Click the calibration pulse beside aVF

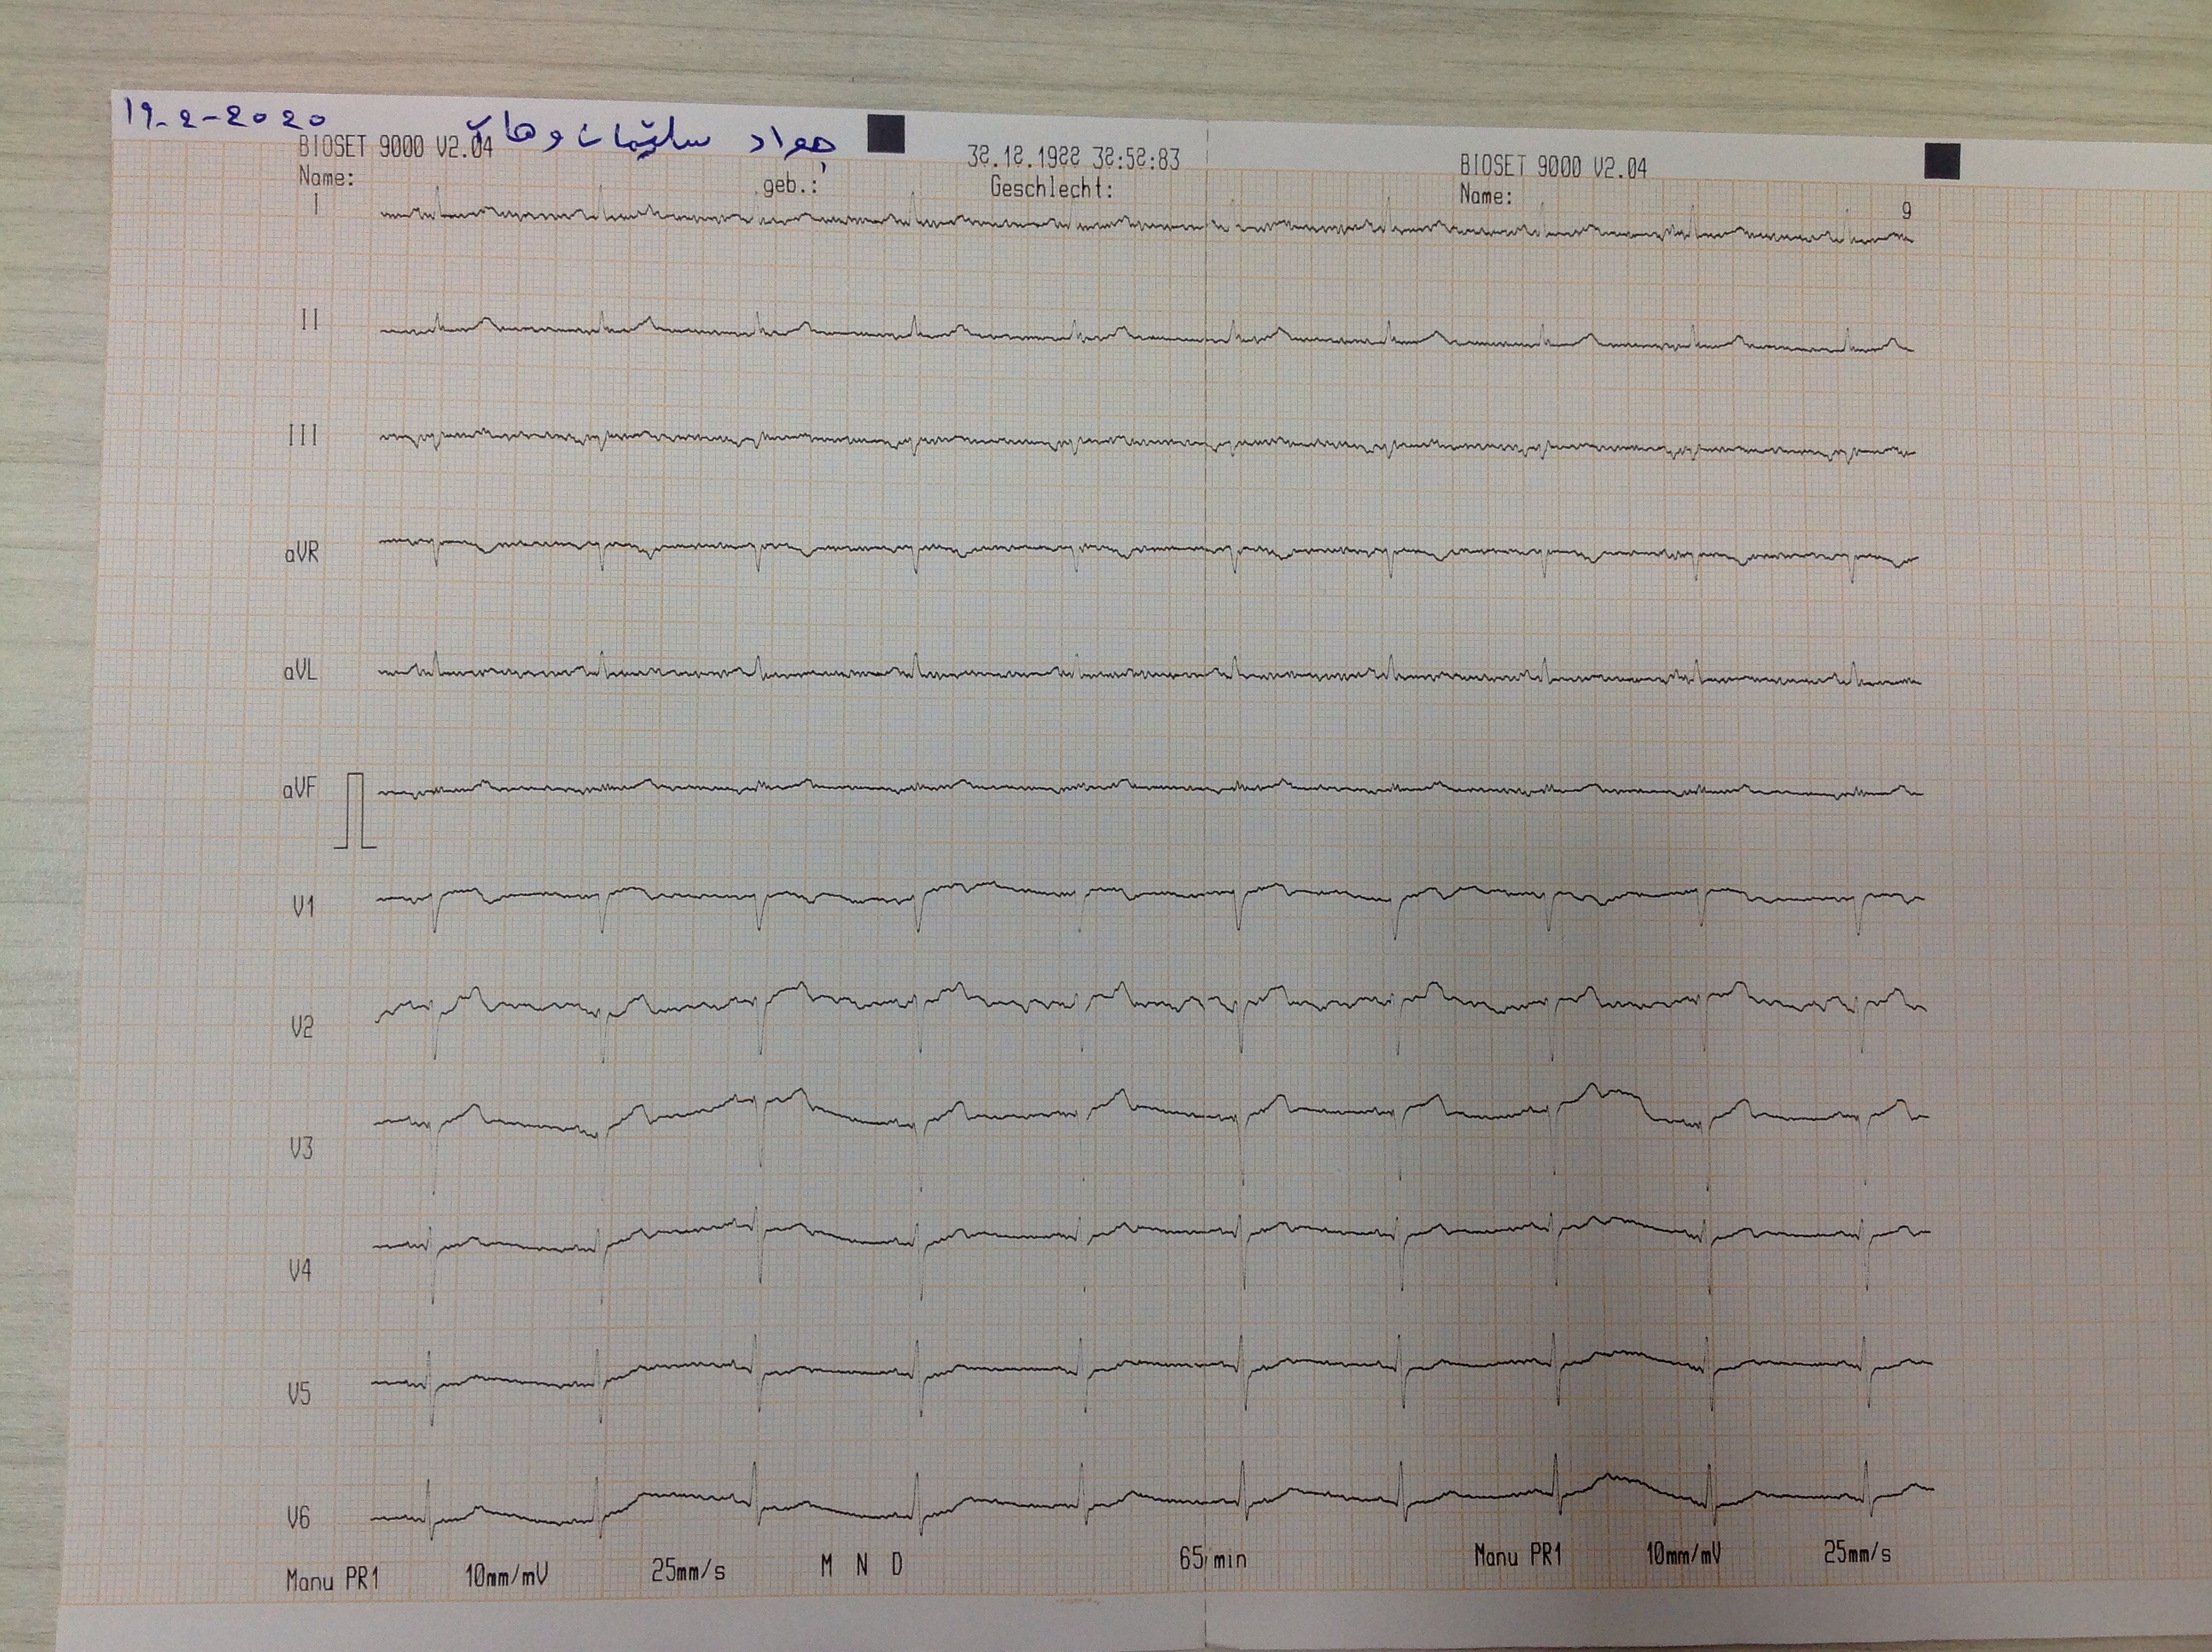coord(355,810)
